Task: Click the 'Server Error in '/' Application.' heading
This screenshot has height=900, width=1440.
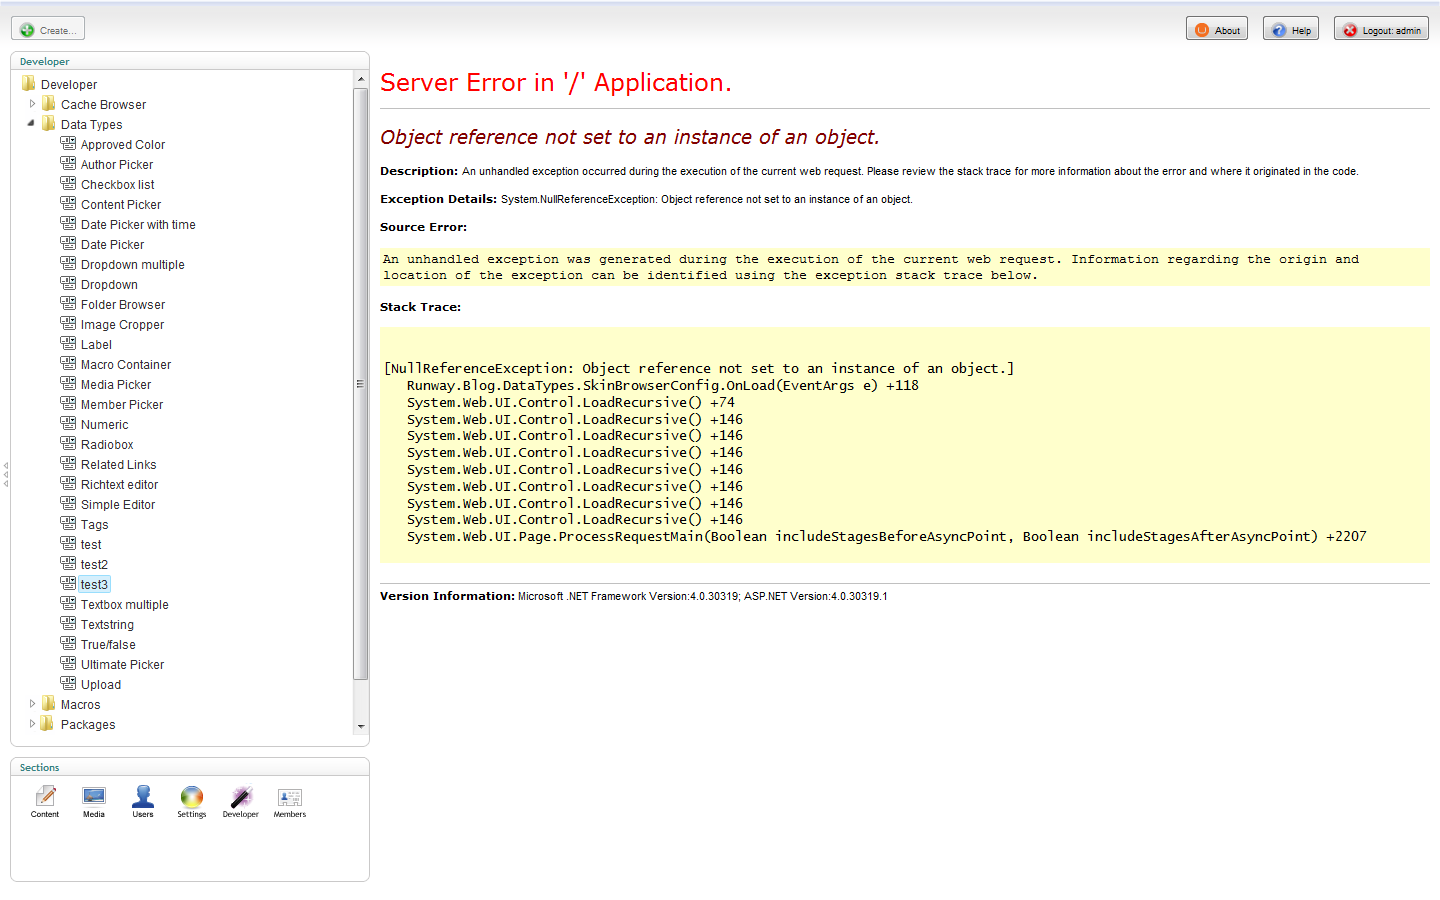Action: [x=556, y=83]
